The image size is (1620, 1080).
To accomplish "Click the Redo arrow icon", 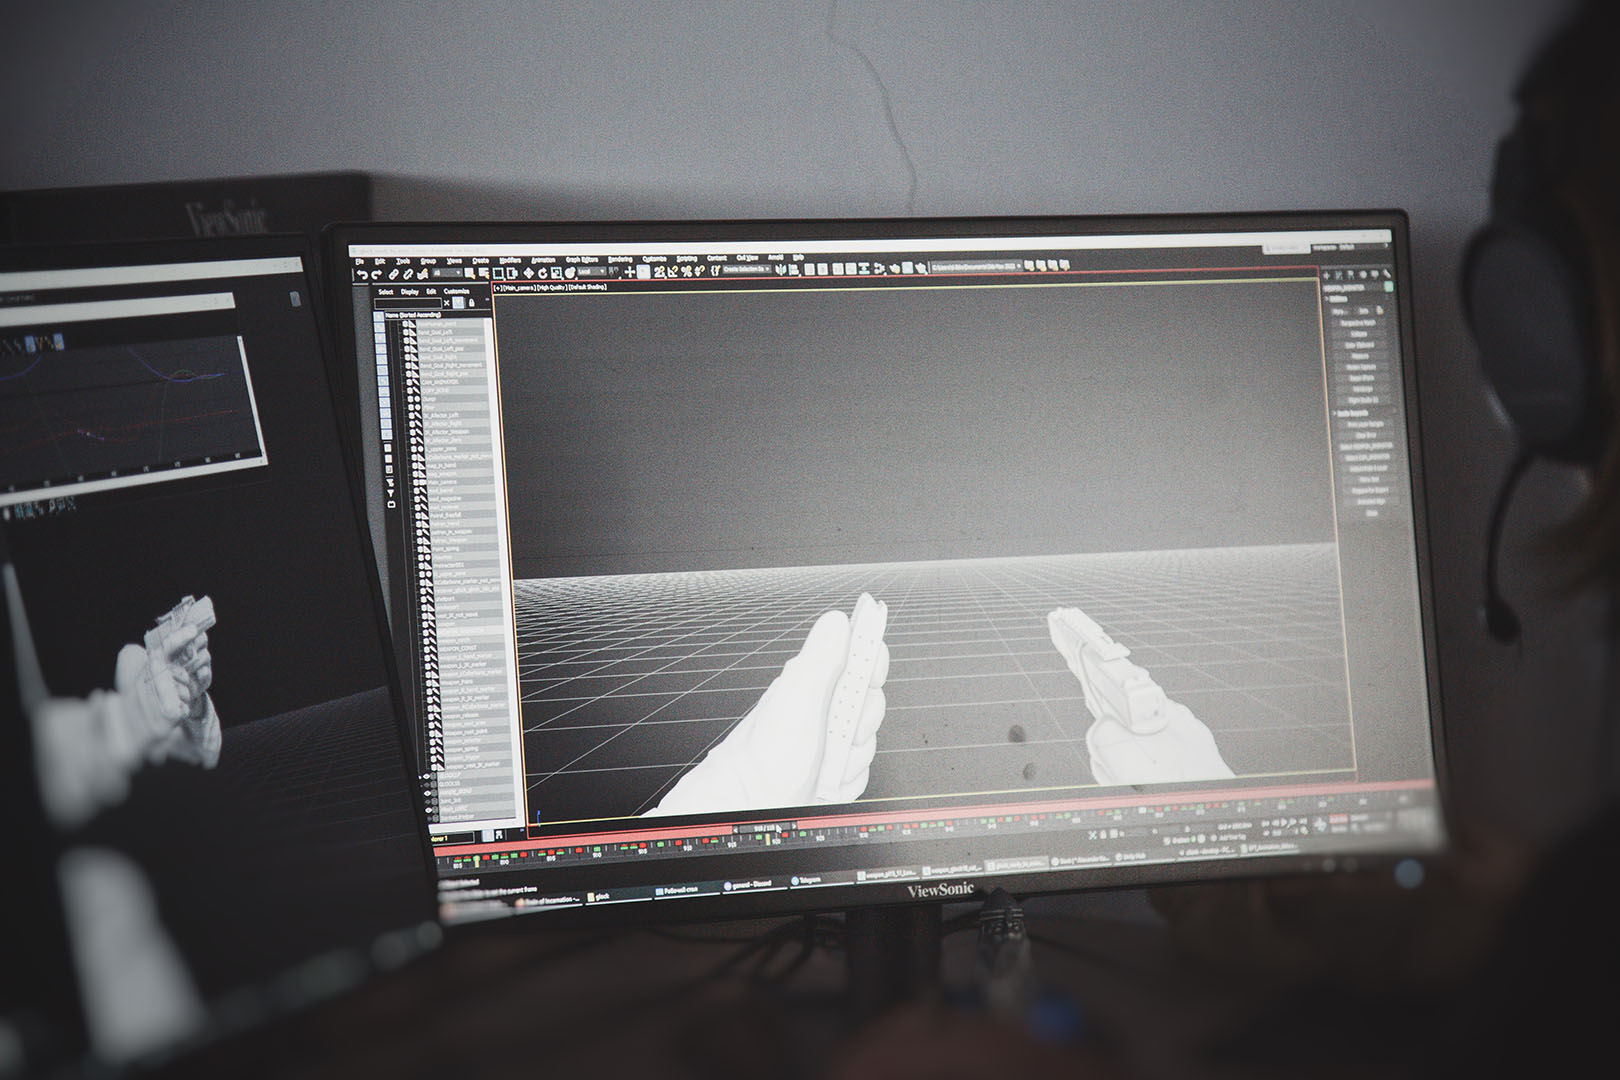I will (x=377, y=275).
